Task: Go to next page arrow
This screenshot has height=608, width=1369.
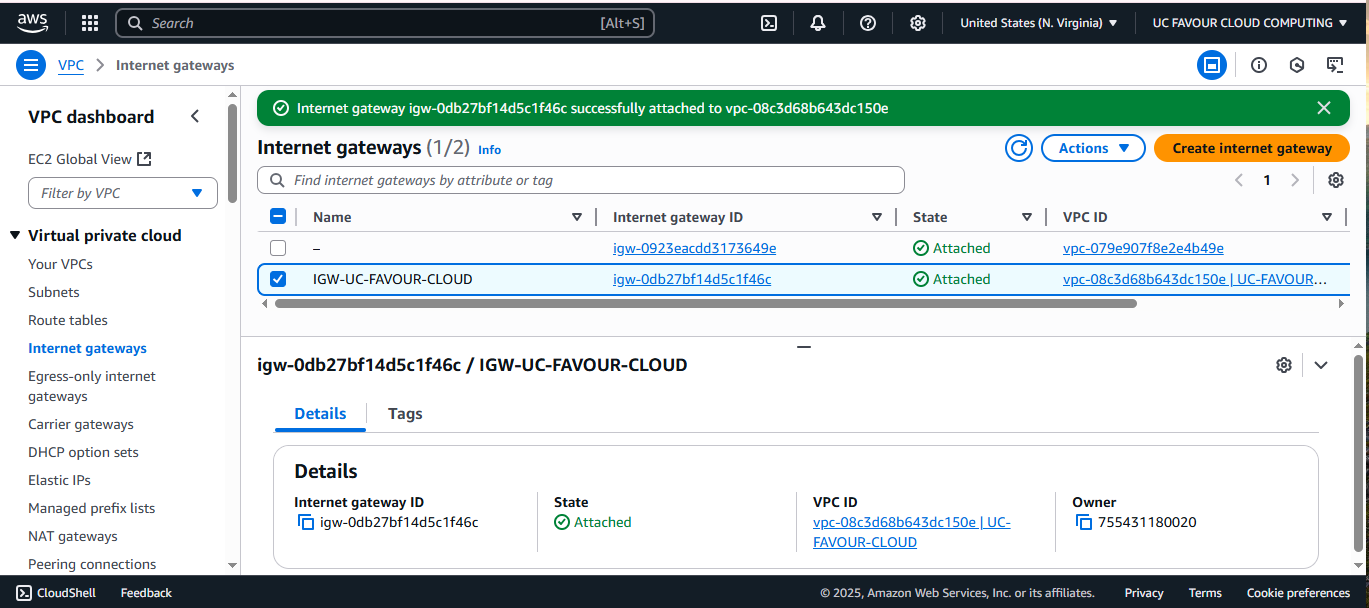Action: (1295, 180)
